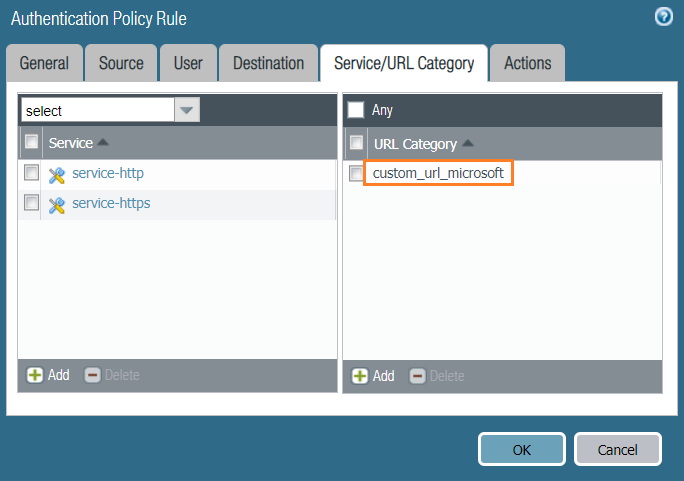Switch to the Destination tab
The width and height of the screenshot is (684, 481).
click(x=268, y=63)
